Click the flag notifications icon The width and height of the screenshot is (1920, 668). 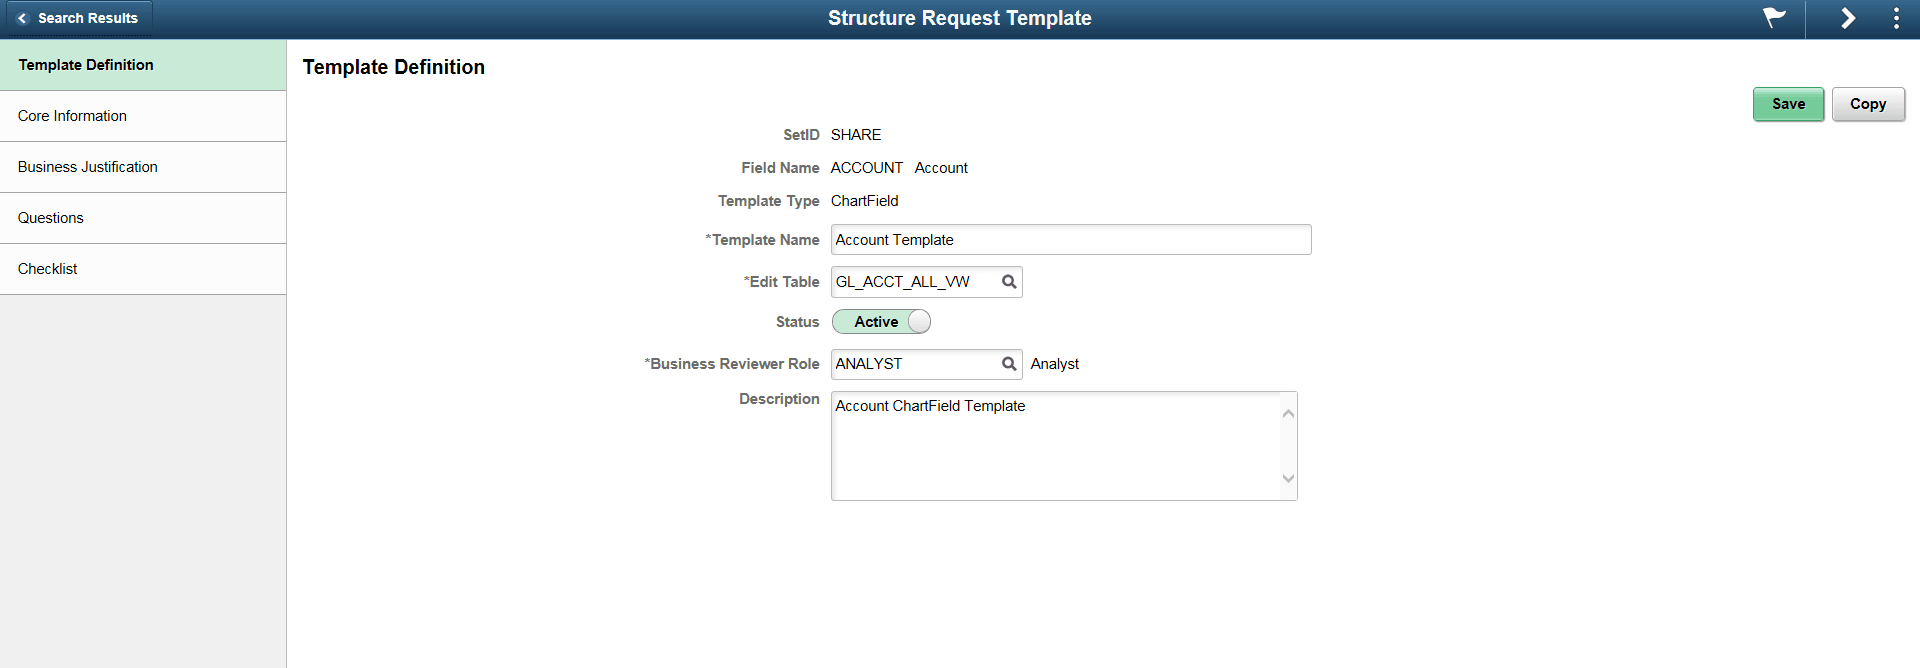pyautogui.click(x=1772, y=18)
